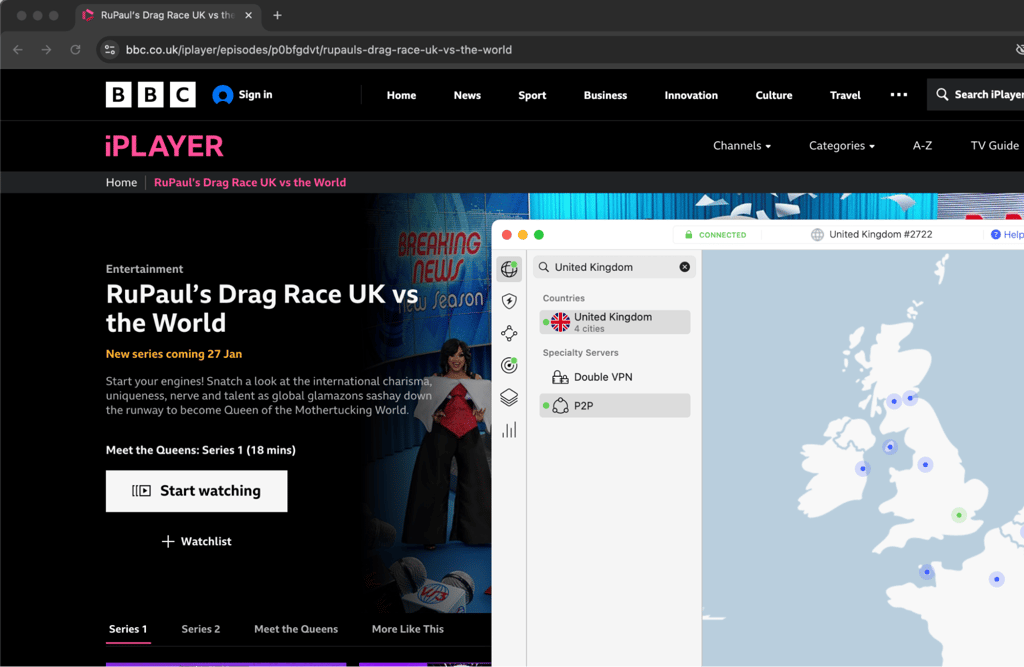Click the Search iPlayer magnifier icon
This screenshot has height=667, width=1024.
(x=942, y=95)
